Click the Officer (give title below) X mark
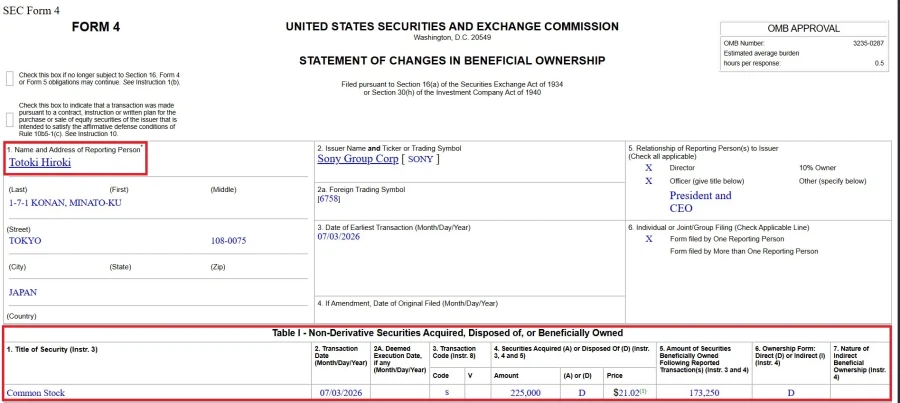Screen dimensions: 900x403 (649, 181)
